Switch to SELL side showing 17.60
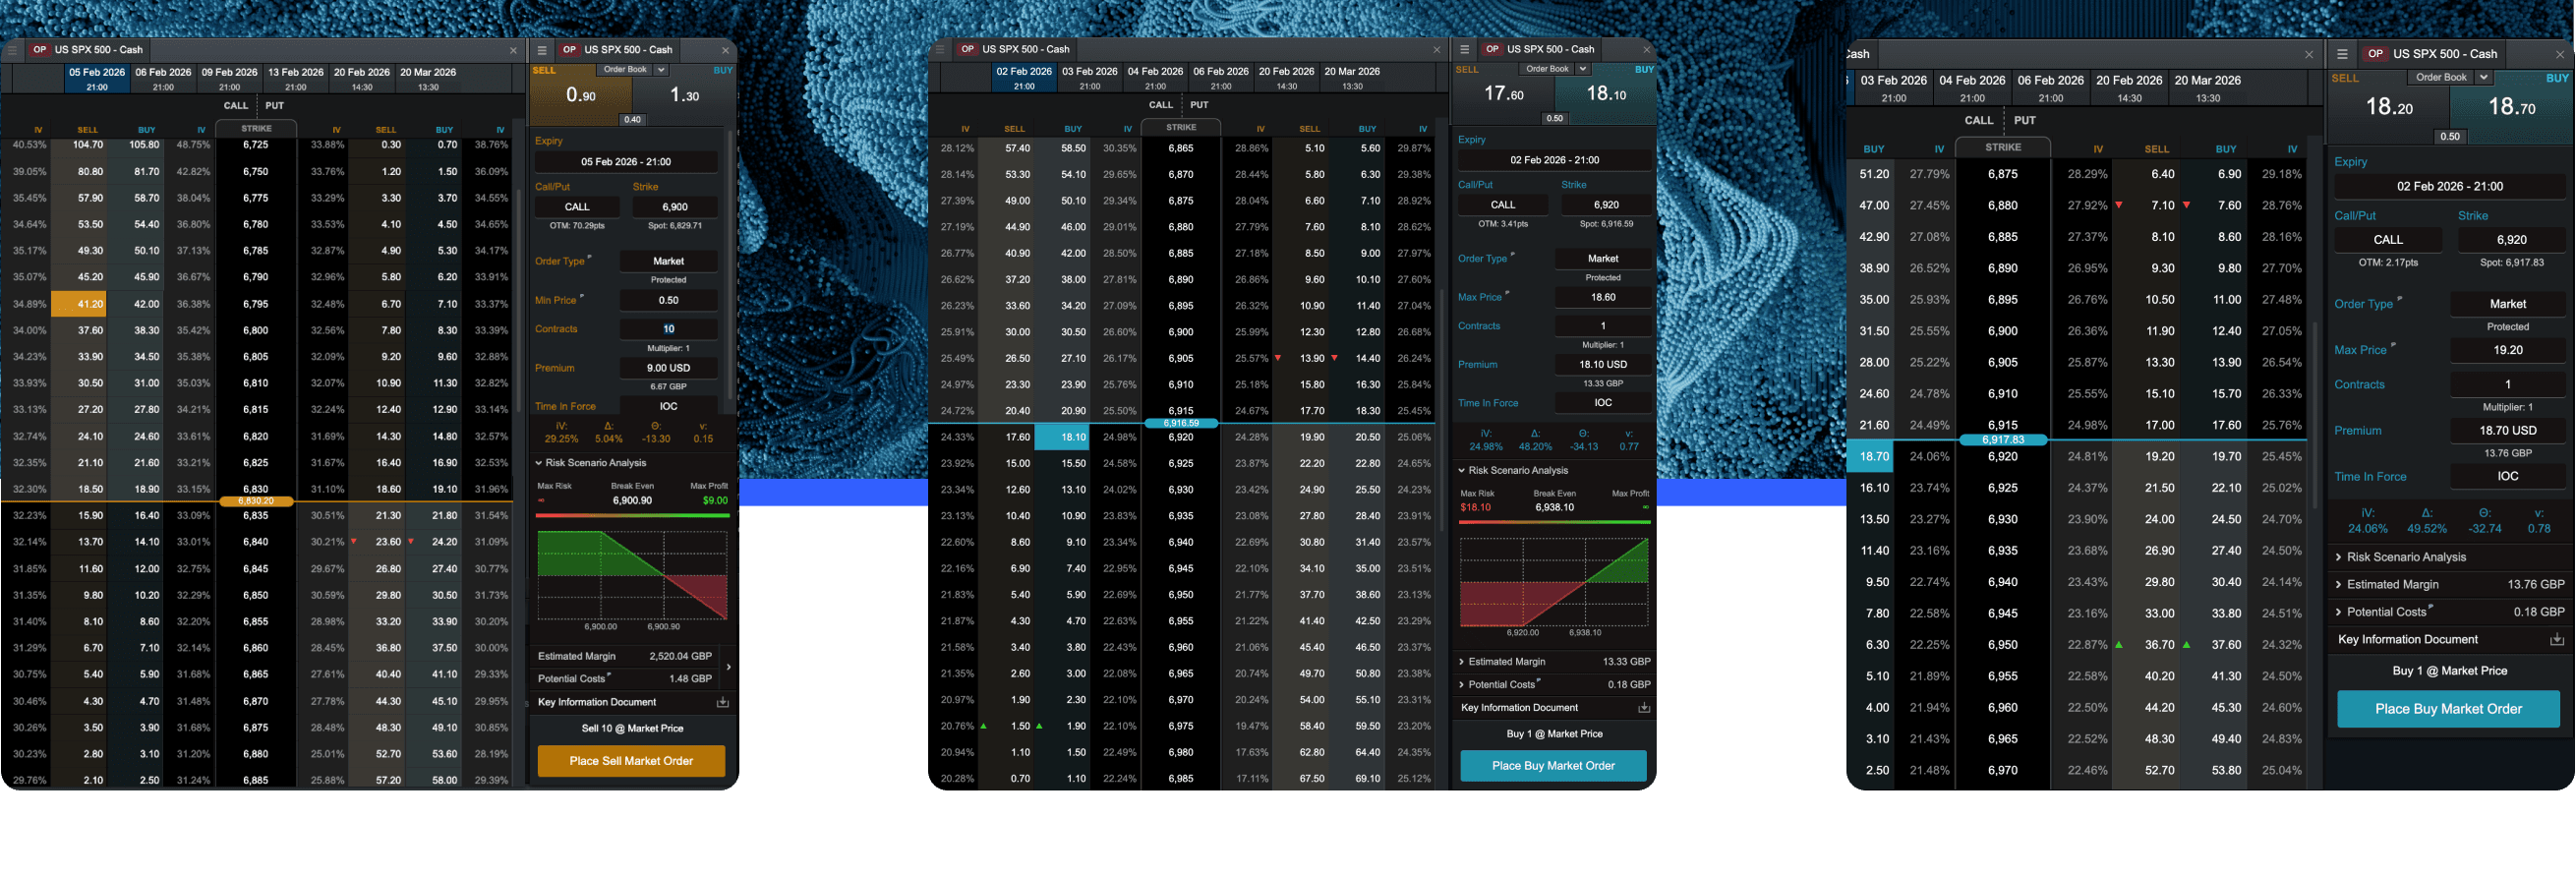This screenshot has height=877, width=2576. tap(1503, 95)
